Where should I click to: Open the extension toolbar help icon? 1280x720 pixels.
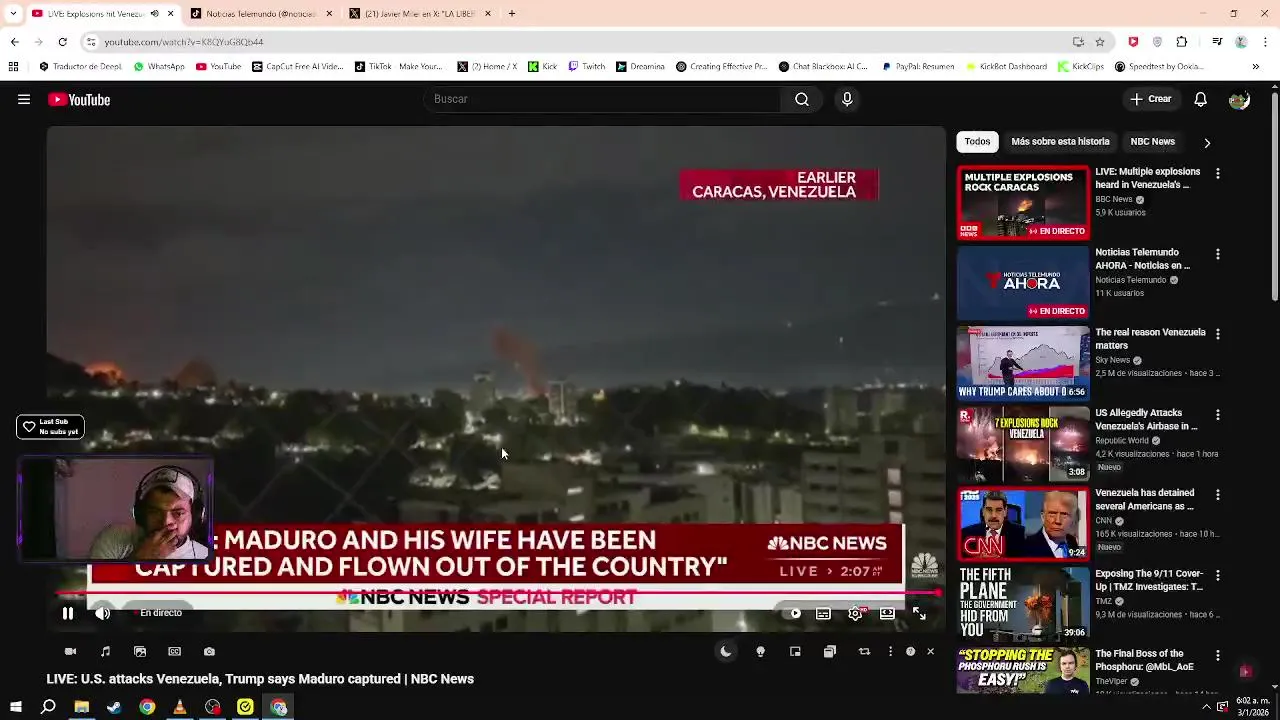click(910, 651)
